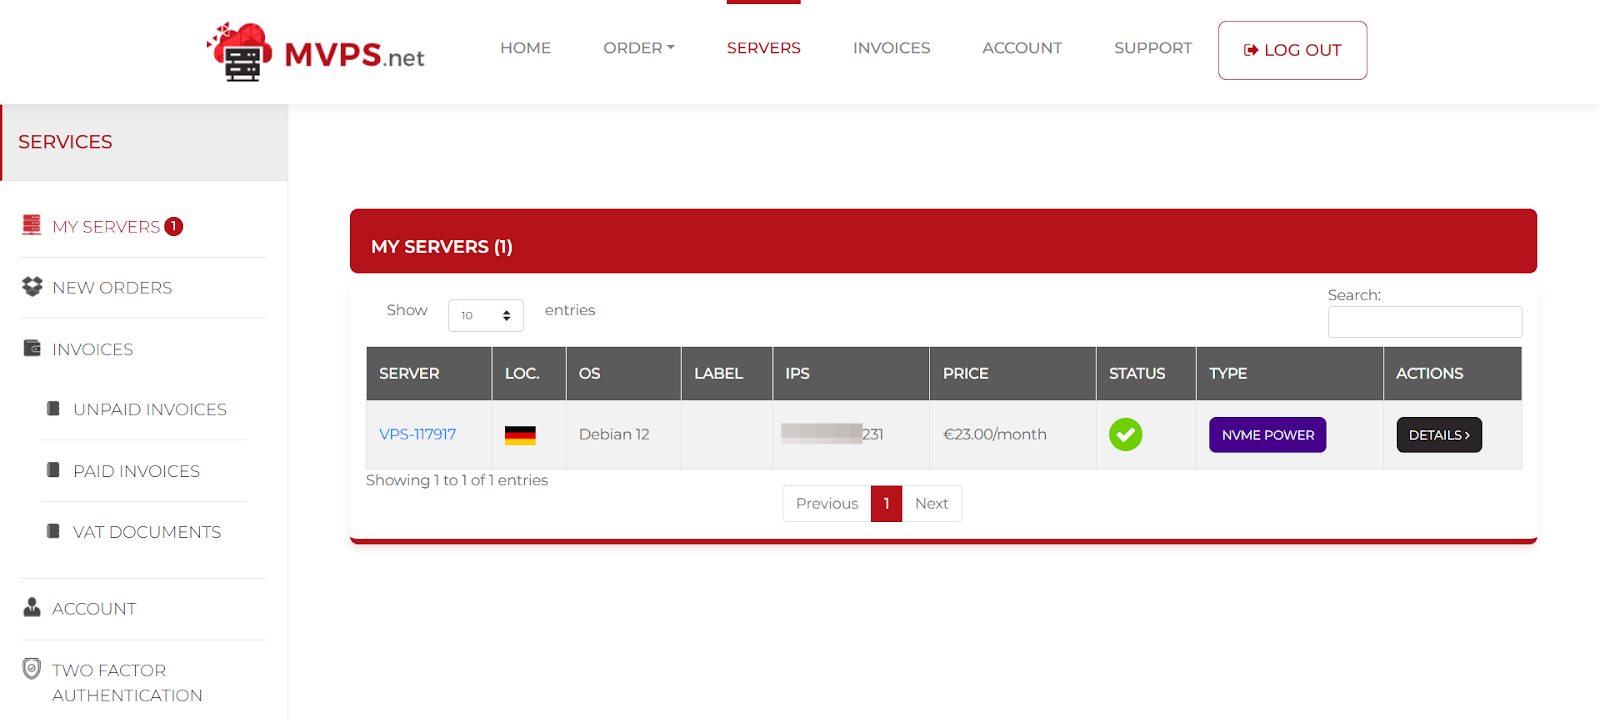
Task: Click the IP address ending in 231
Action: 832,434
